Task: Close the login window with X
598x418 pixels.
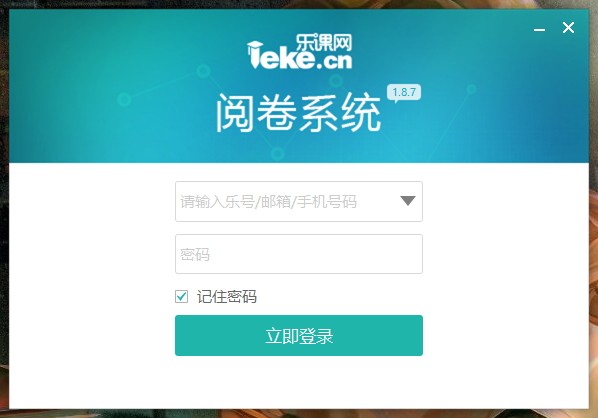Action: [568, 28]
